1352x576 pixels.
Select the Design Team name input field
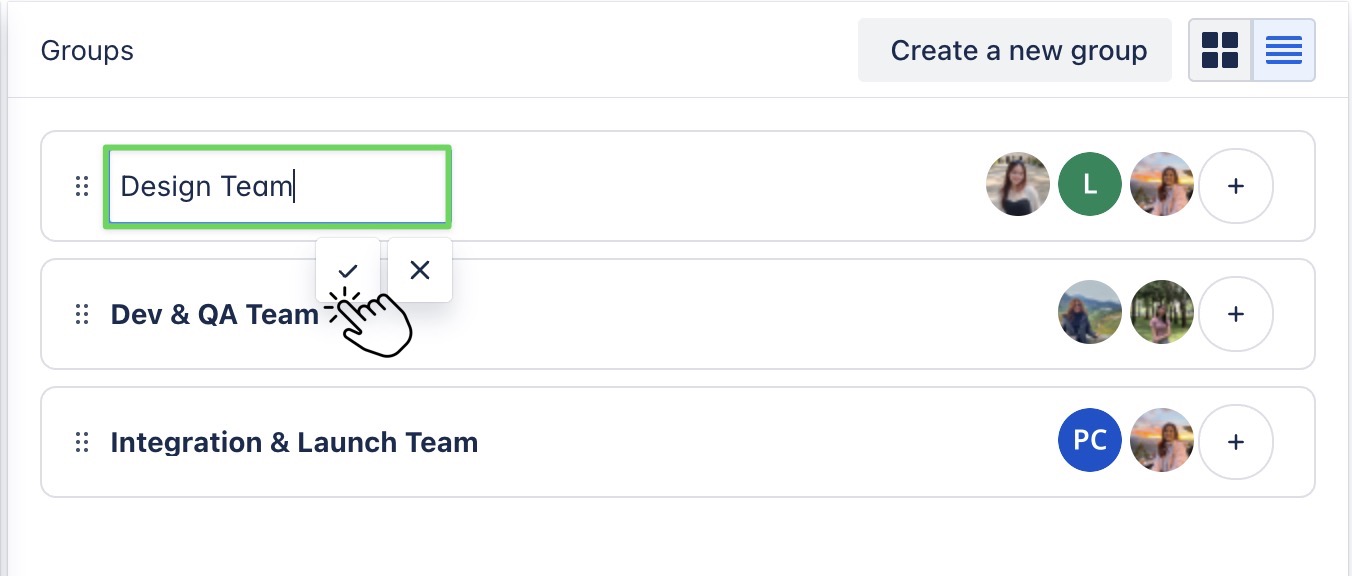tap(277, 186)
